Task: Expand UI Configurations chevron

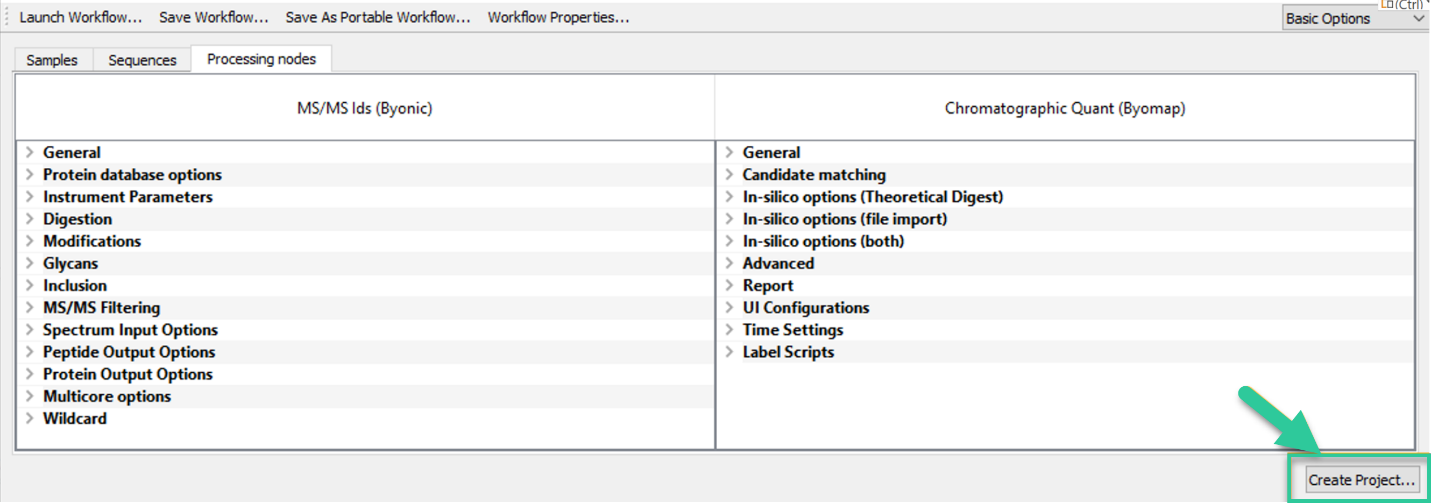Action: tap(730, 308)
